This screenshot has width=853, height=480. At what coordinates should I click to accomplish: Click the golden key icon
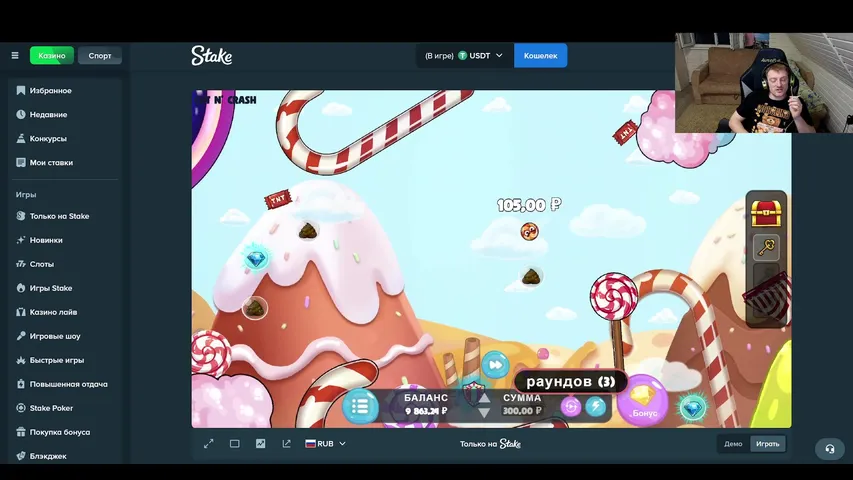[766, 247]
